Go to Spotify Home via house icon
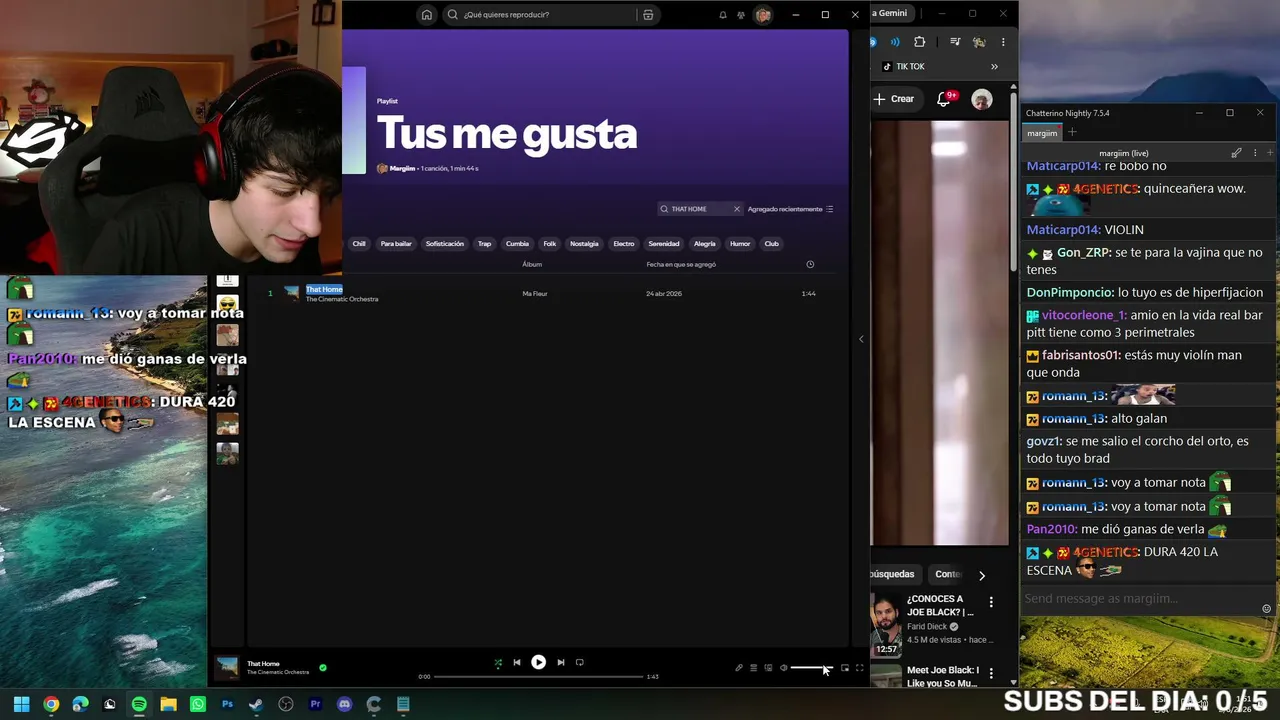 point(427,15)
